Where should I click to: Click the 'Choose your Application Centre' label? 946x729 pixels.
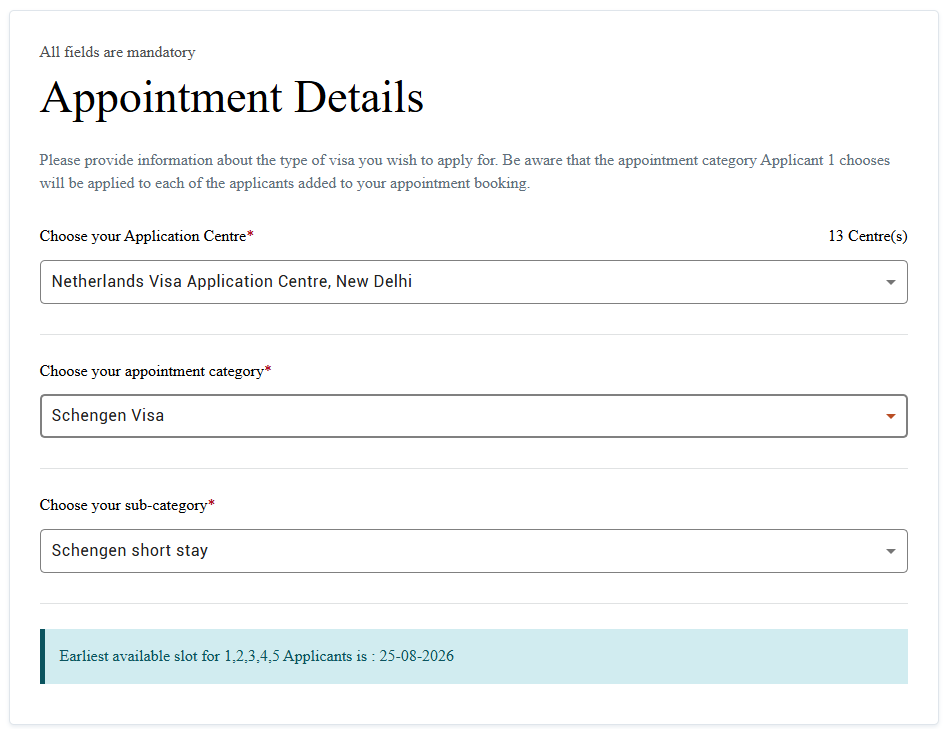coord(147,236)
